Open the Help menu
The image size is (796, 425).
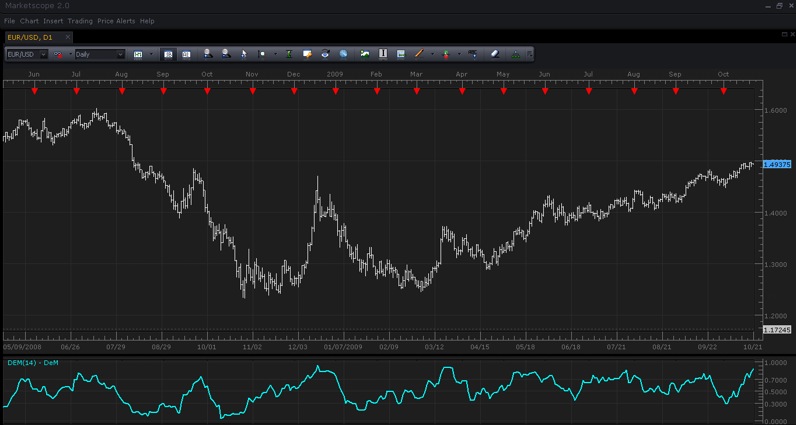[147, 21]
